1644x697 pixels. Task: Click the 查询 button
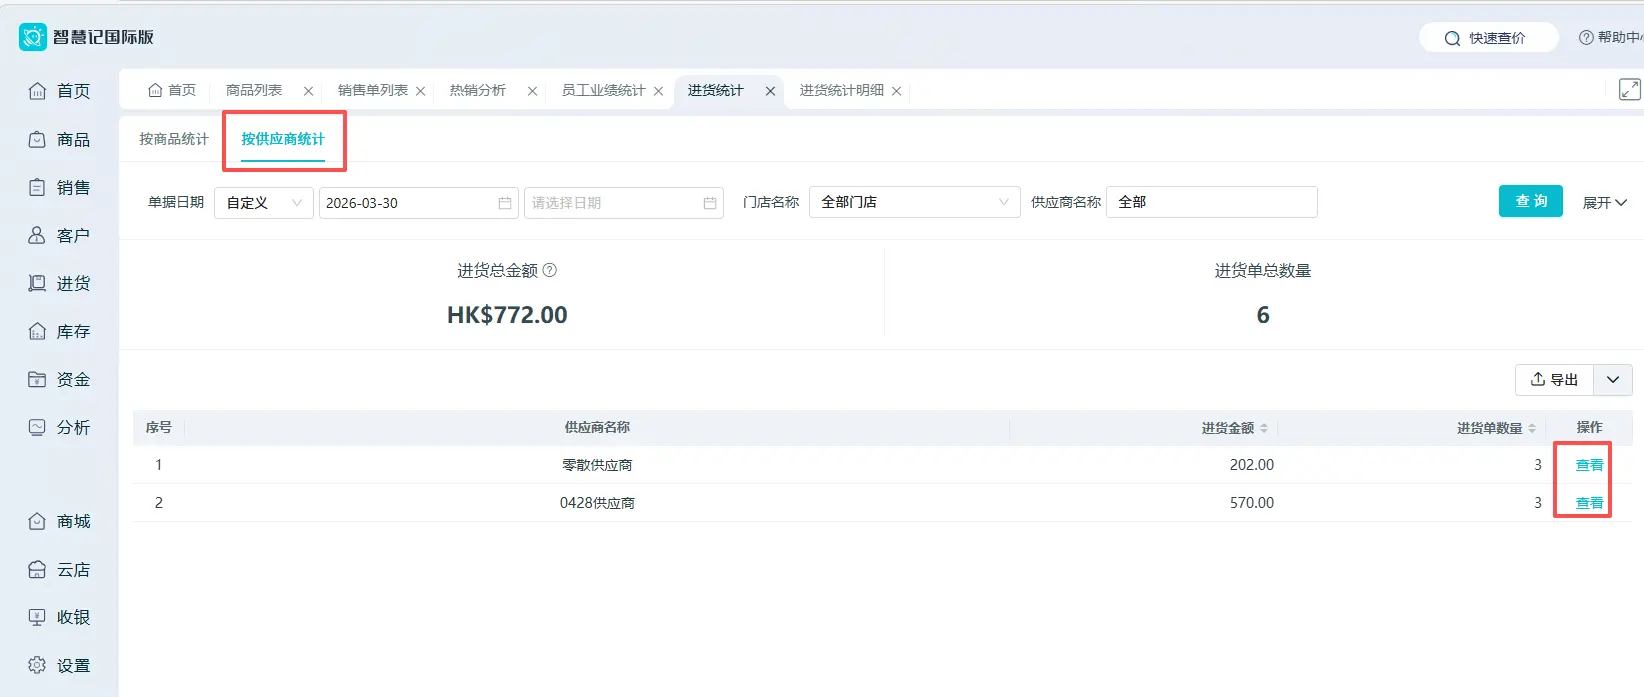1531,201
